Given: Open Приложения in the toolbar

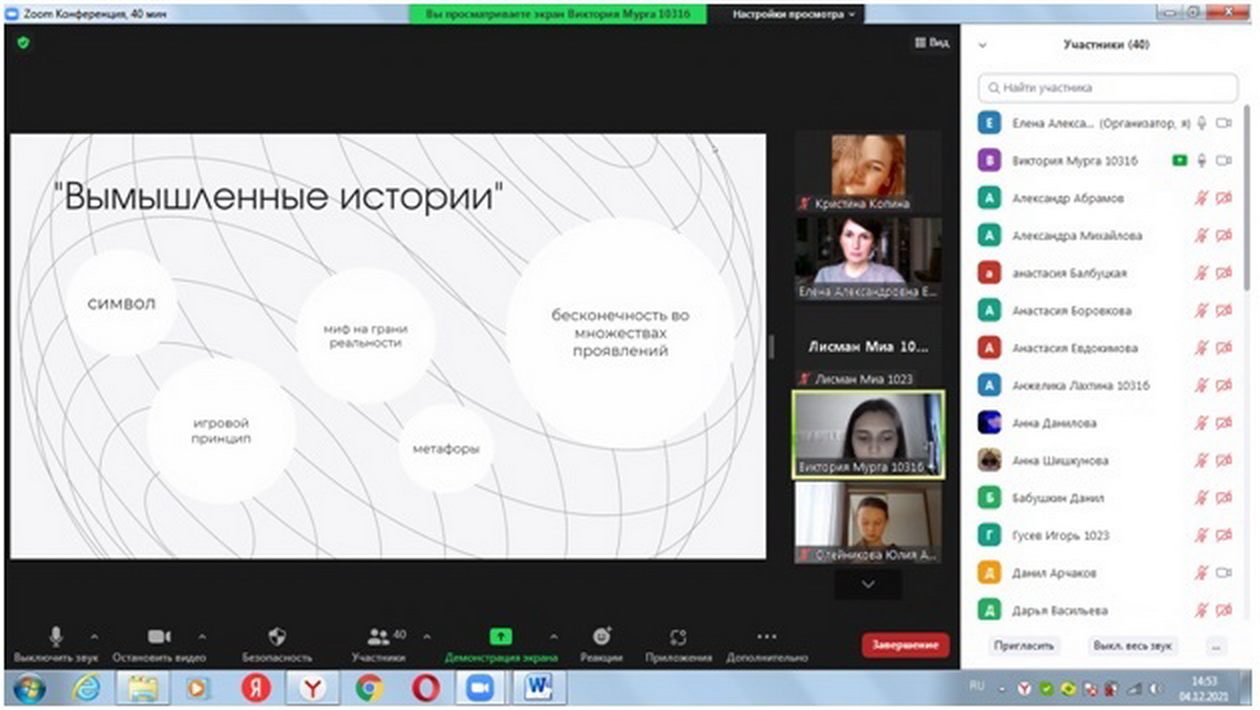Looking at the screenshot, I should pos(679,644).
